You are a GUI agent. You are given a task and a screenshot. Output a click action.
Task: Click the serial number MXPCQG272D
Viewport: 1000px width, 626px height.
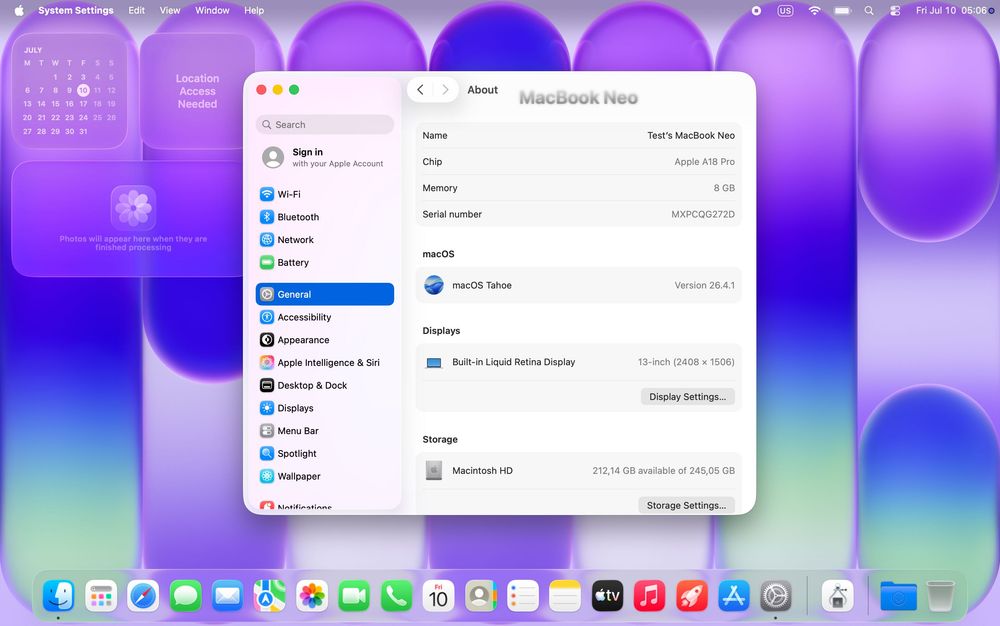click(x=703, y=215)
